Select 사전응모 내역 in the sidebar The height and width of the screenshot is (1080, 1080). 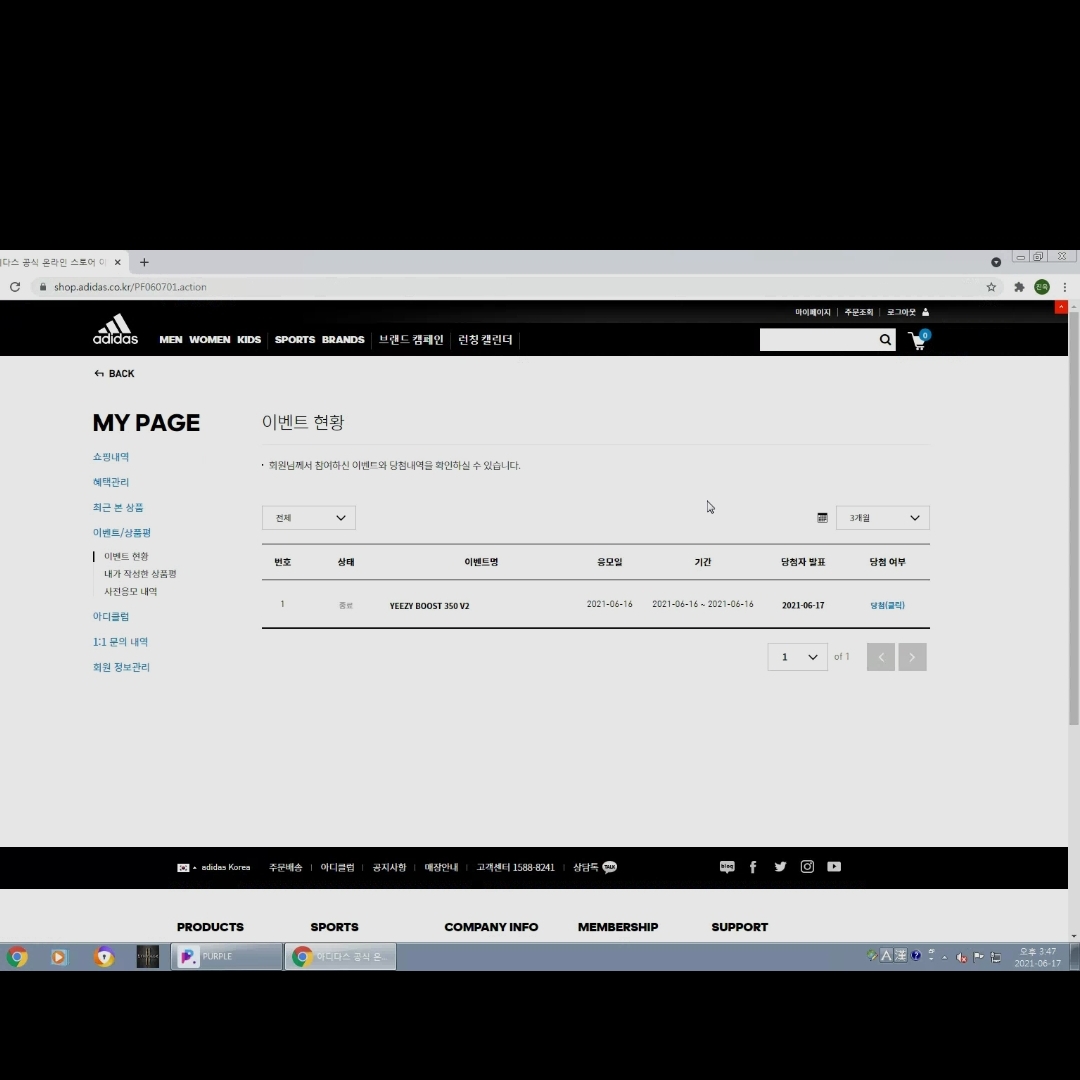point(130,592)
